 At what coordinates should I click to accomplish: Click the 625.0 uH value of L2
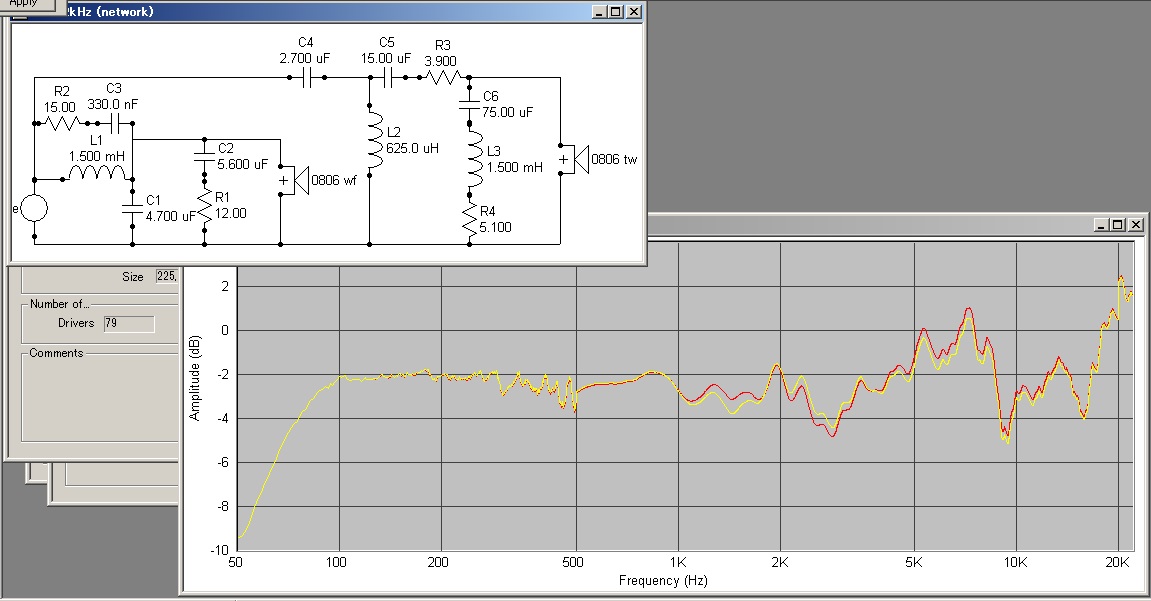[x=413, y=148]
